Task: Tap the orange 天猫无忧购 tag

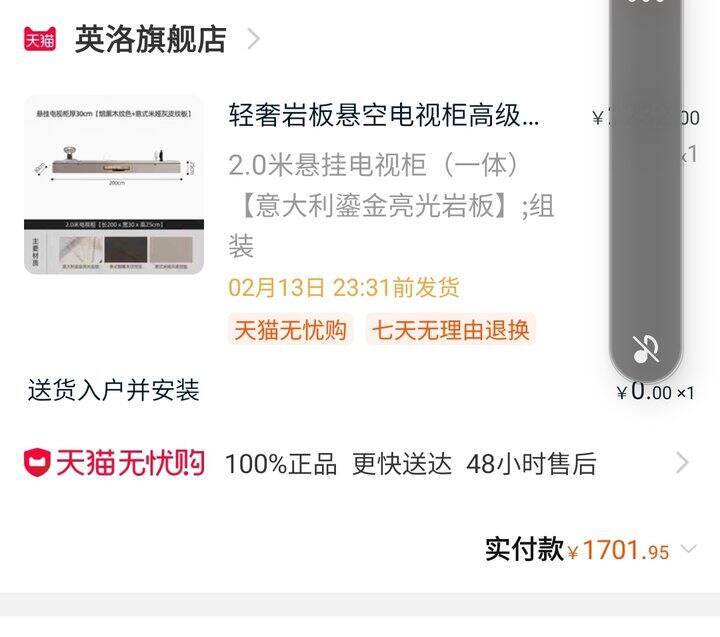Action: point(291,330)
